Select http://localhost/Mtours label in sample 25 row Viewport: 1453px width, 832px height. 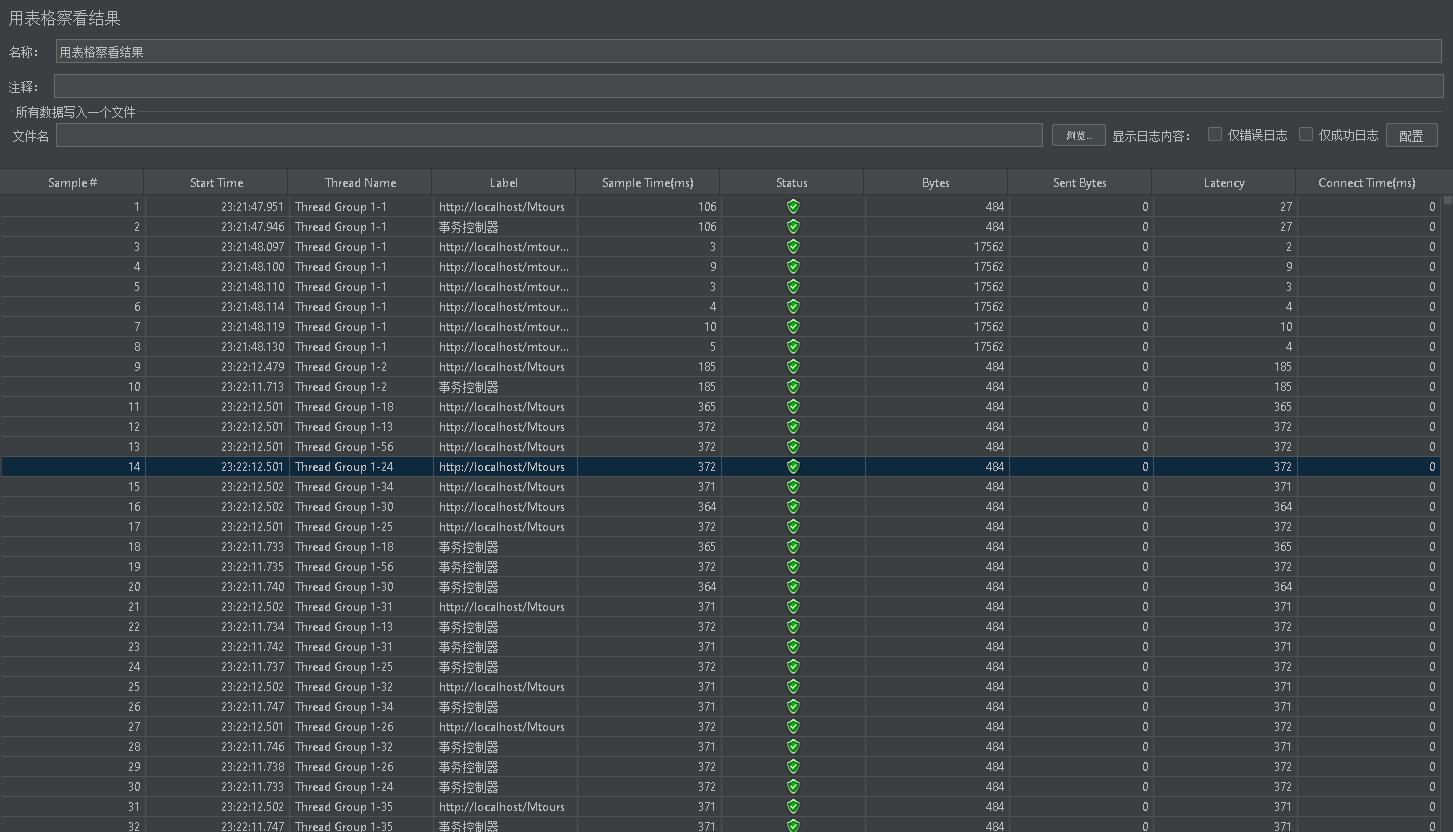[x=501, y=687]
